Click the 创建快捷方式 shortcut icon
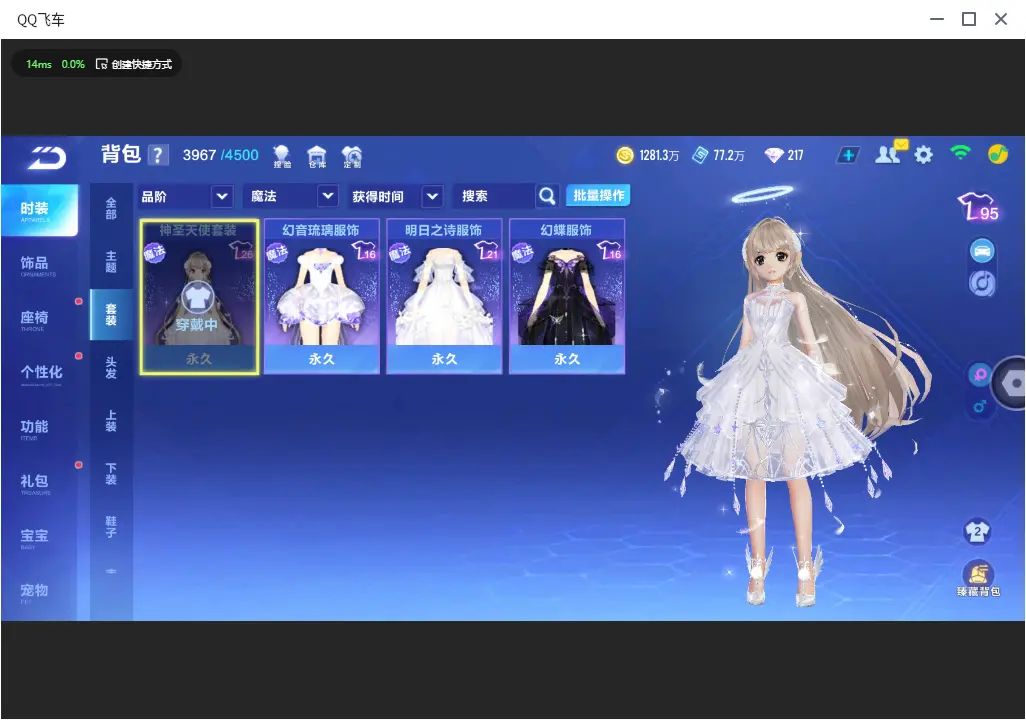Image resolution: width=1026 pixels, height=720 pixels. (101, 64)
